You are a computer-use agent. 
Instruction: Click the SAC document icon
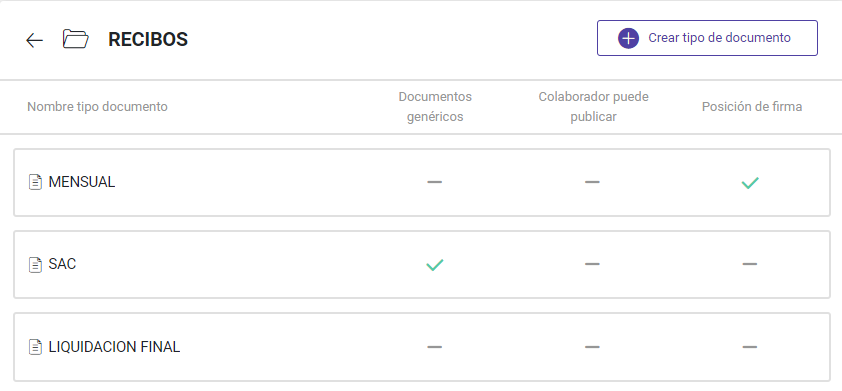click(x=35, y=264)
